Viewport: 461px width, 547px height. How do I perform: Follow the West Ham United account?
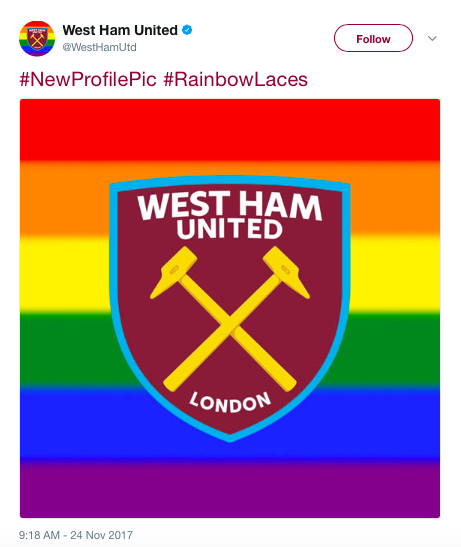[373, 38]
